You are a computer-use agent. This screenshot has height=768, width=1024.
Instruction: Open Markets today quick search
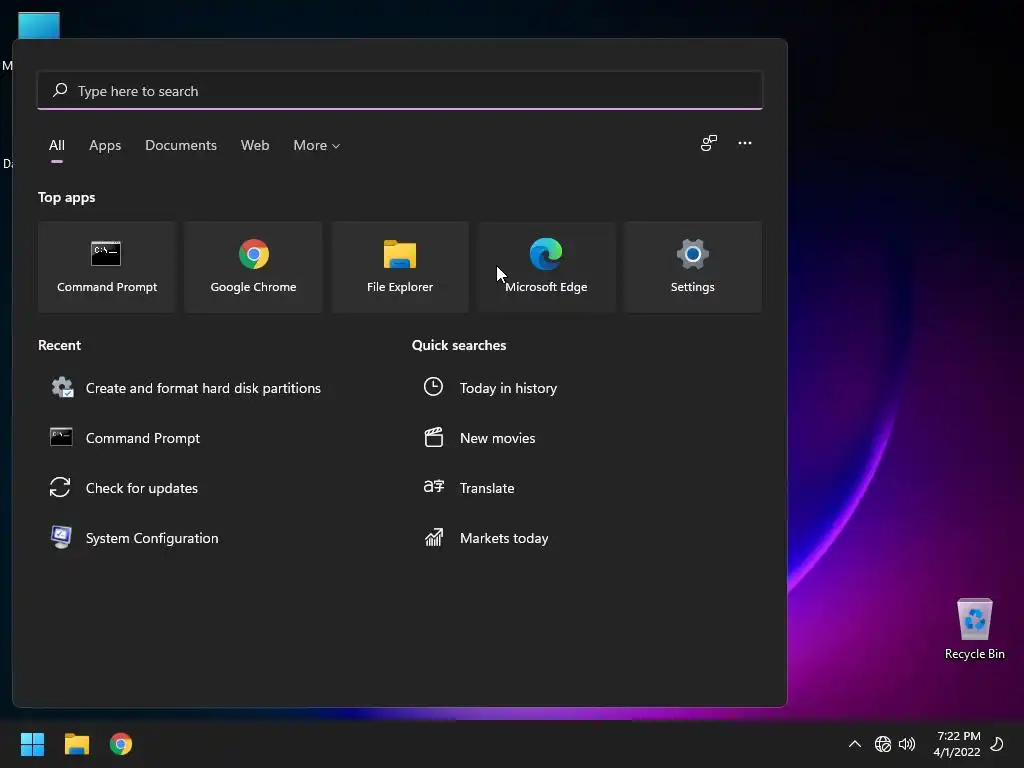click(487, 538)
